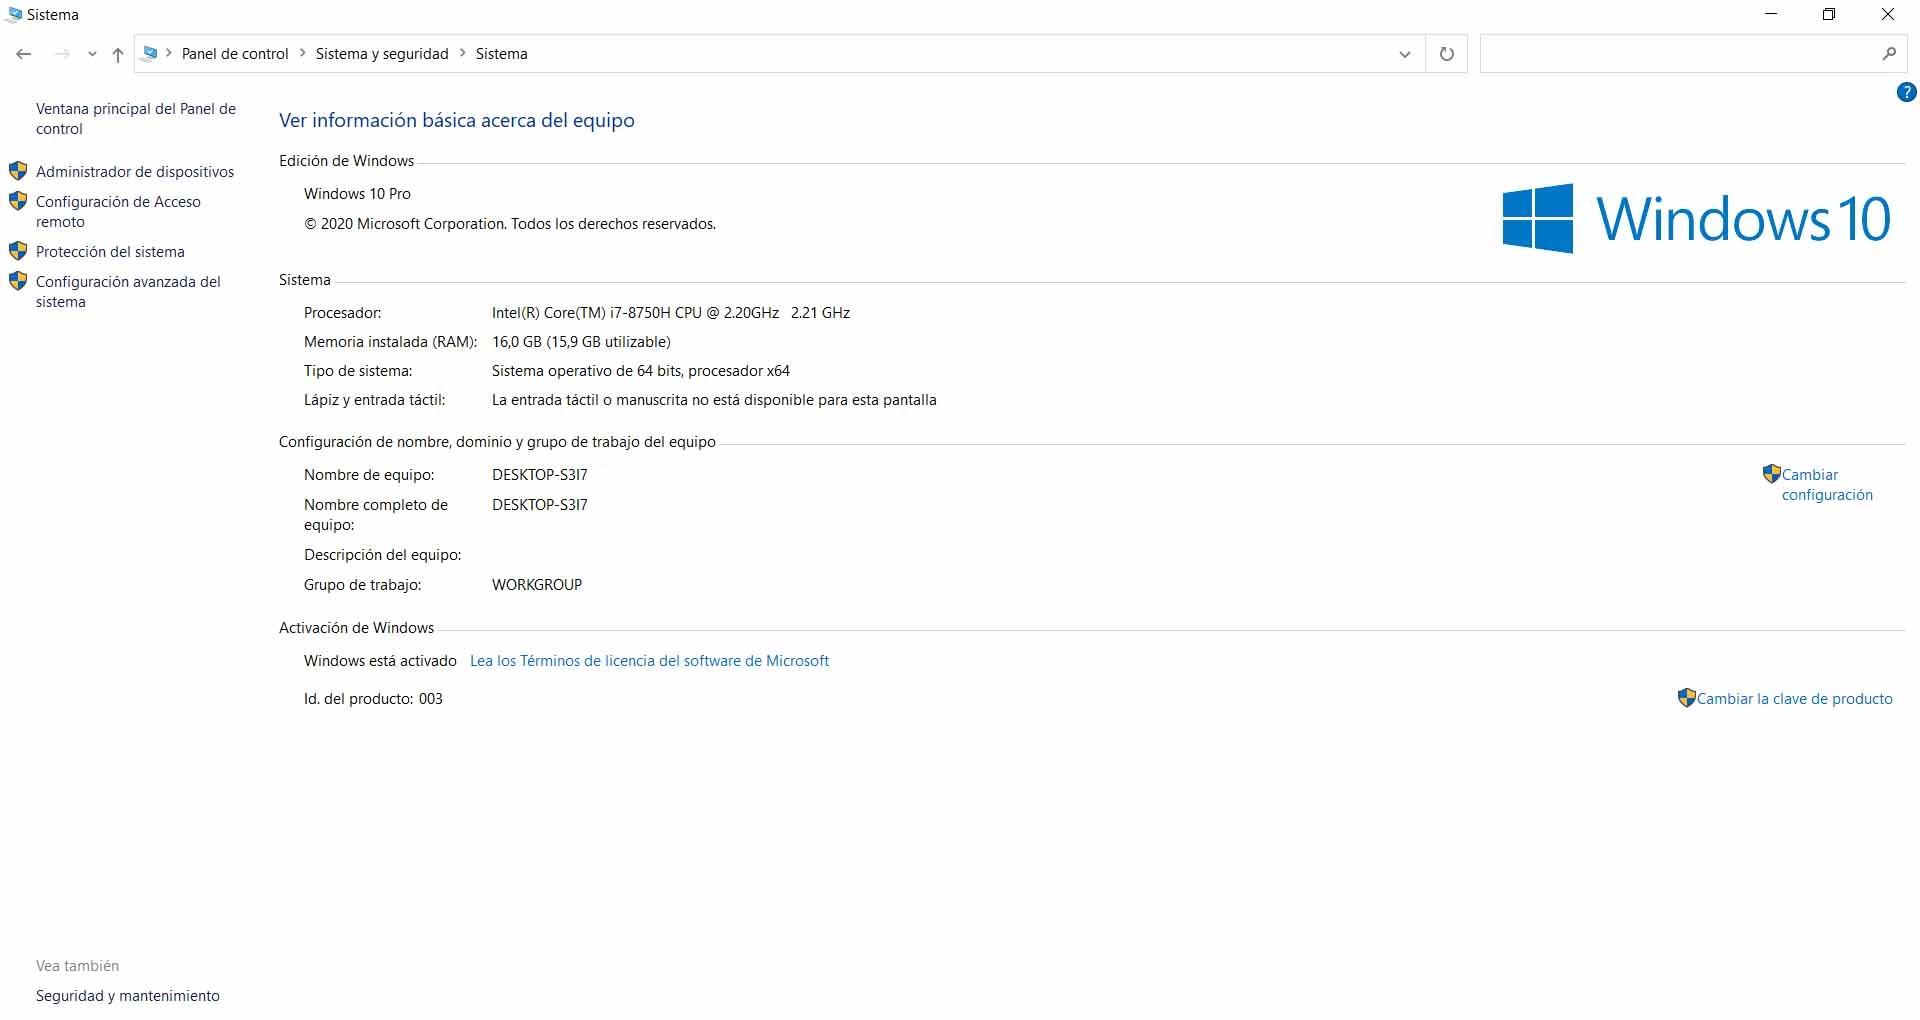The height and width of the screenshot is (1020, 1920).
Task: Click shield icon beside Cambiar configuración
Action: (1772, 474)
